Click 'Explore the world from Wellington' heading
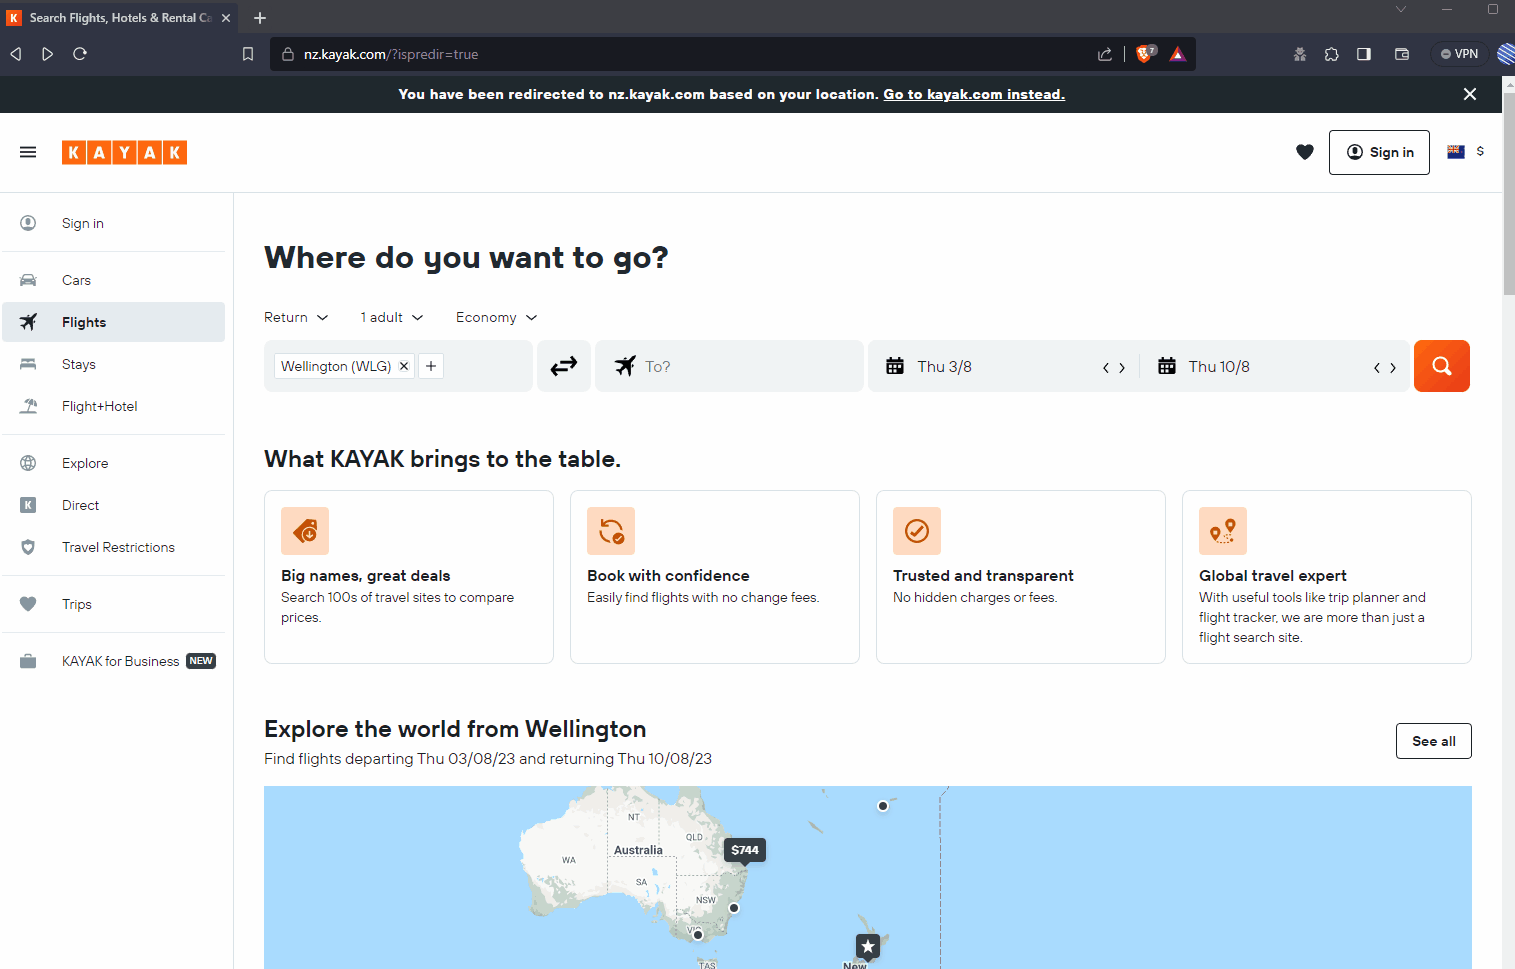1515x969 pixels. tap(455, 729)
